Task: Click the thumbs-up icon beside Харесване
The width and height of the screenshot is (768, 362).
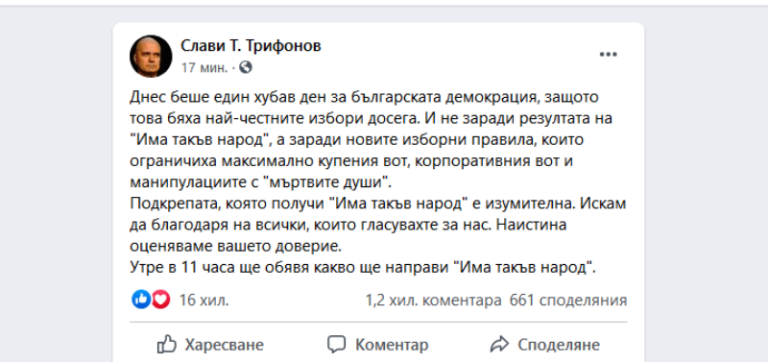Action: [167, 344]
